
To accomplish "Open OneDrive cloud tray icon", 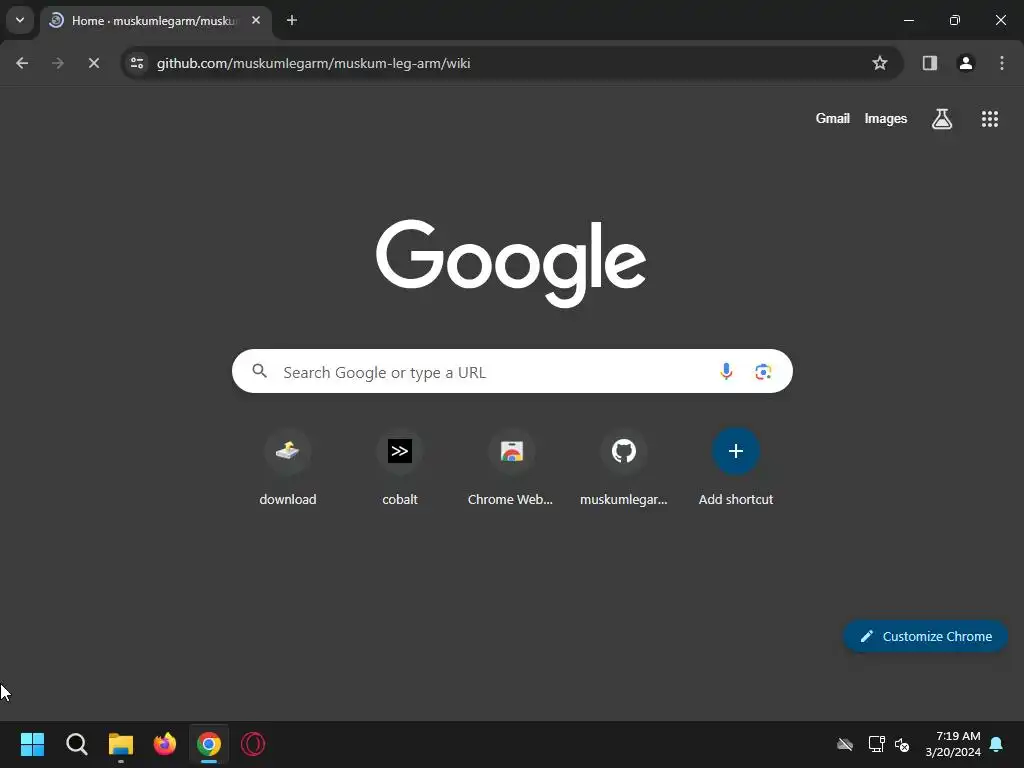I will coord(845,744).
